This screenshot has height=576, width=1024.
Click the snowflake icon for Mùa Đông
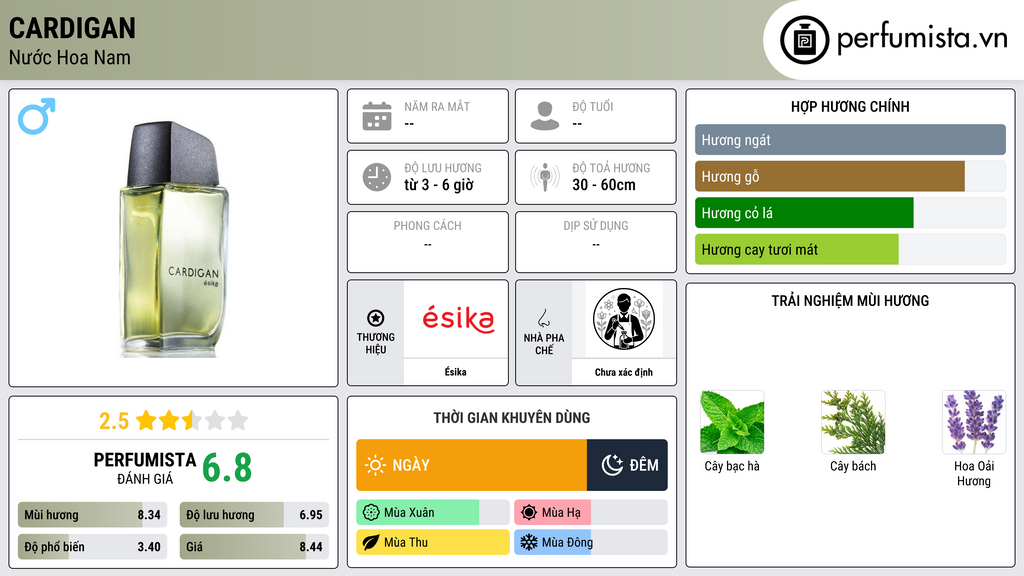coord(529,542)
